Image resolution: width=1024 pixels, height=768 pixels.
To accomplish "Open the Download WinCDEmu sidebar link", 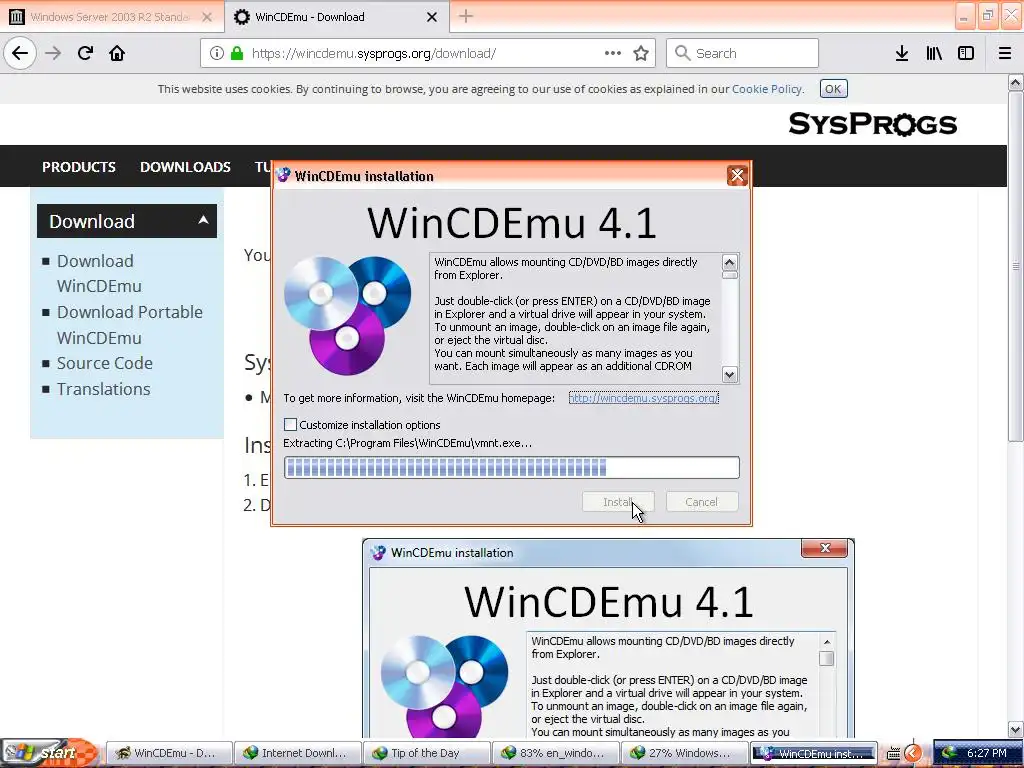I will (99, 273).
